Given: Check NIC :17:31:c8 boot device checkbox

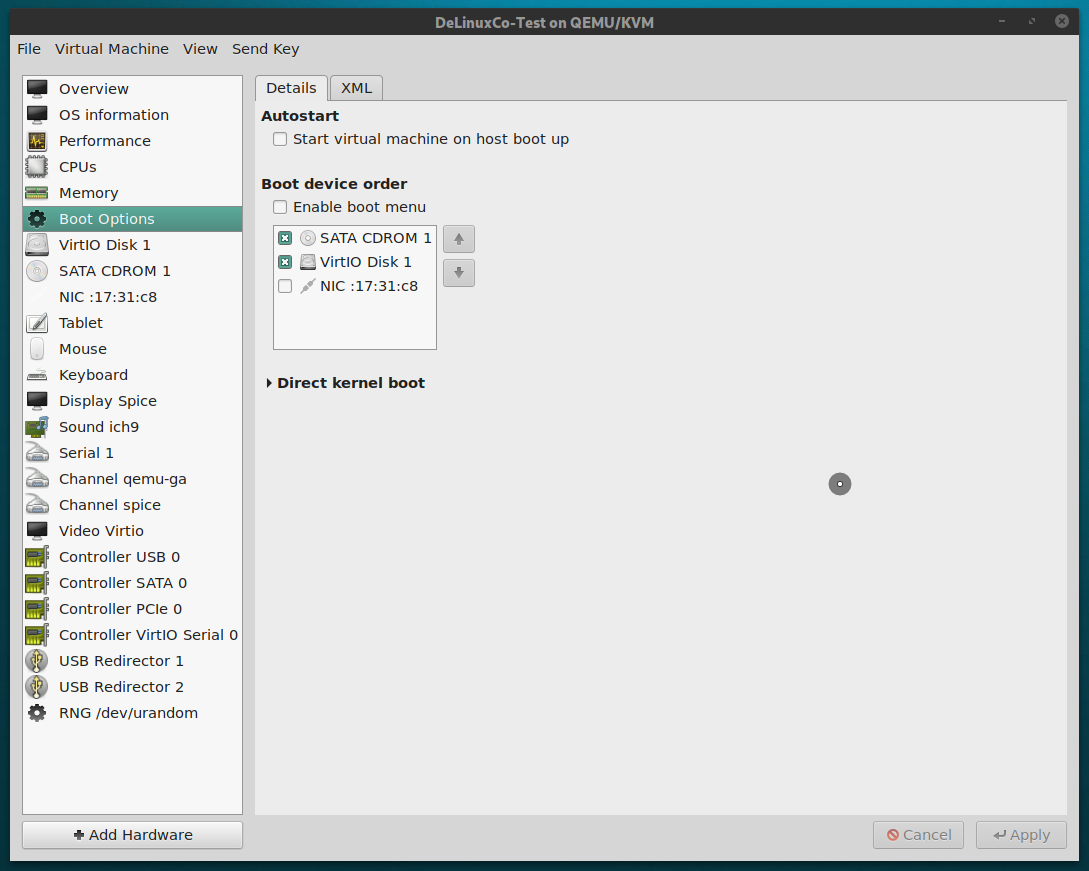Looking at the screenshot, I should click(285, 286).
